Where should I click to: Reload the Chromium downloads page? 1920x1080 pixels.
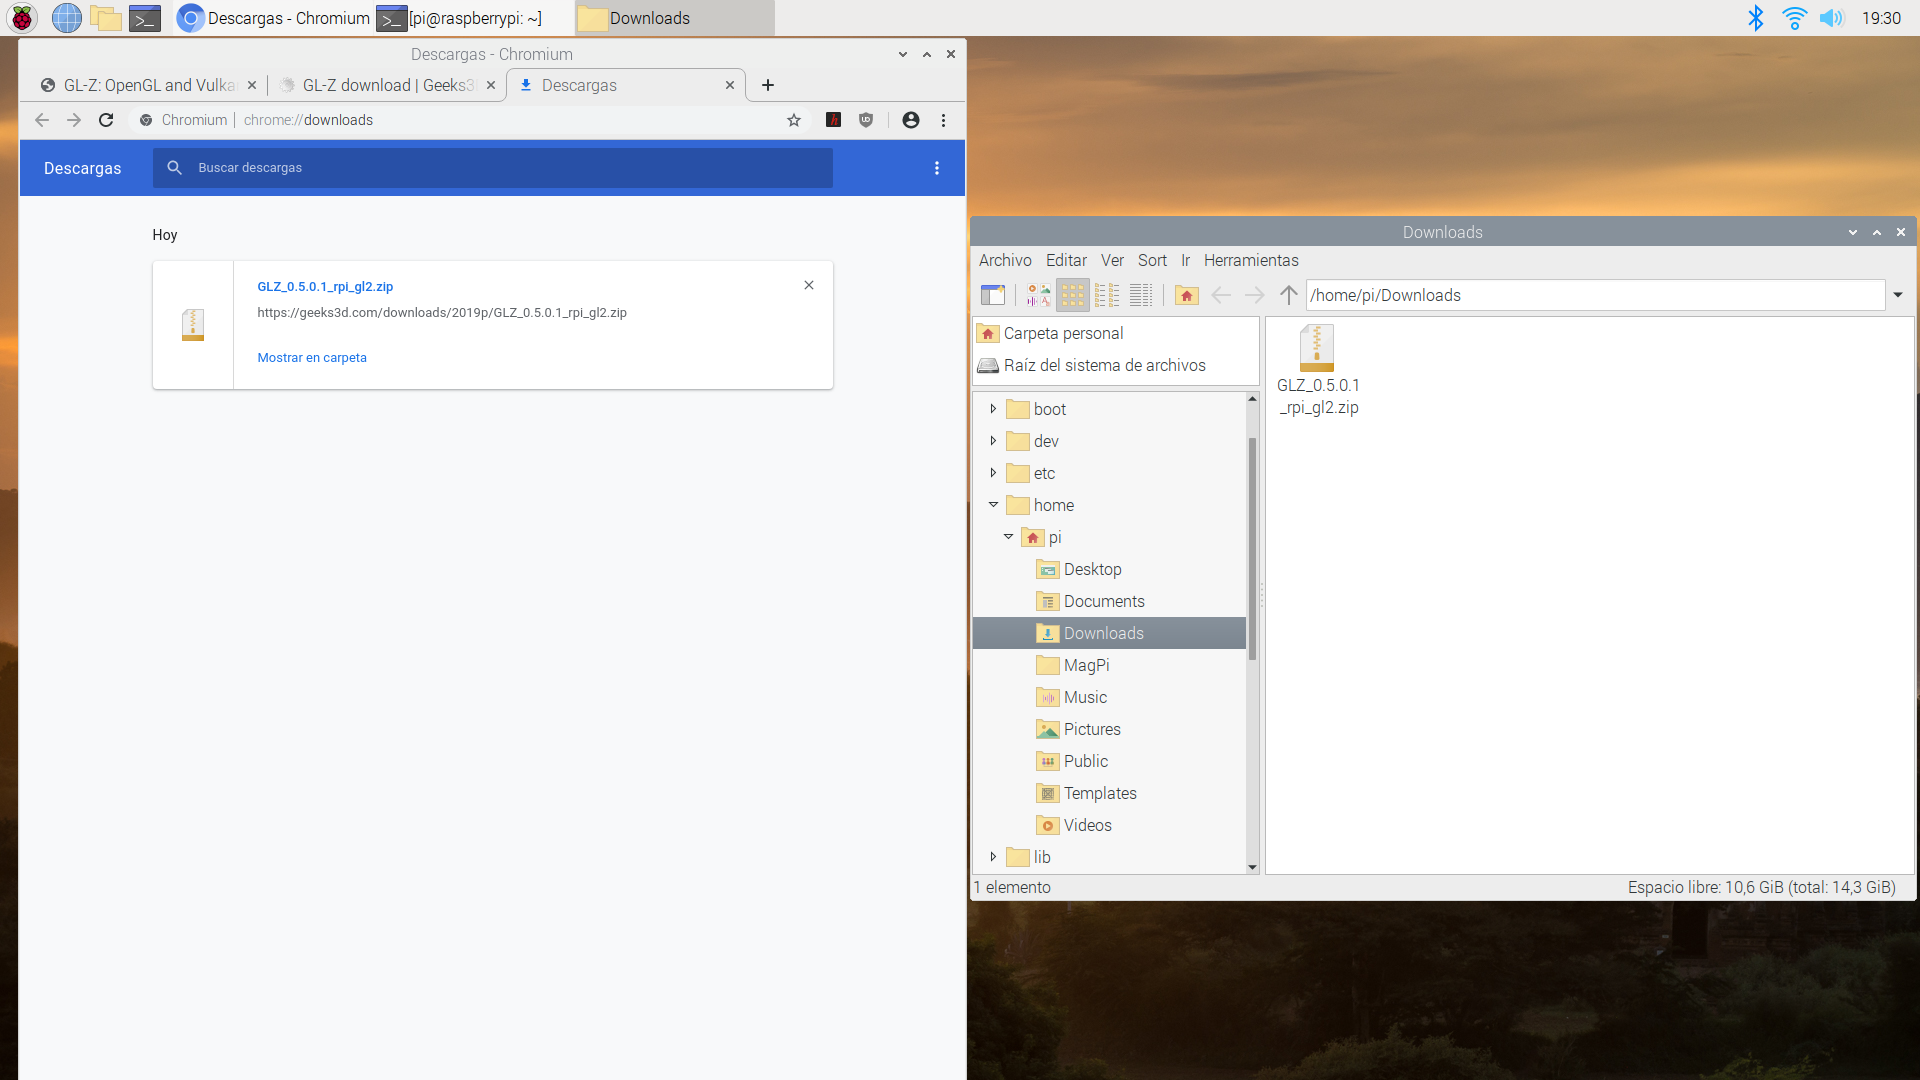point(106,120)
